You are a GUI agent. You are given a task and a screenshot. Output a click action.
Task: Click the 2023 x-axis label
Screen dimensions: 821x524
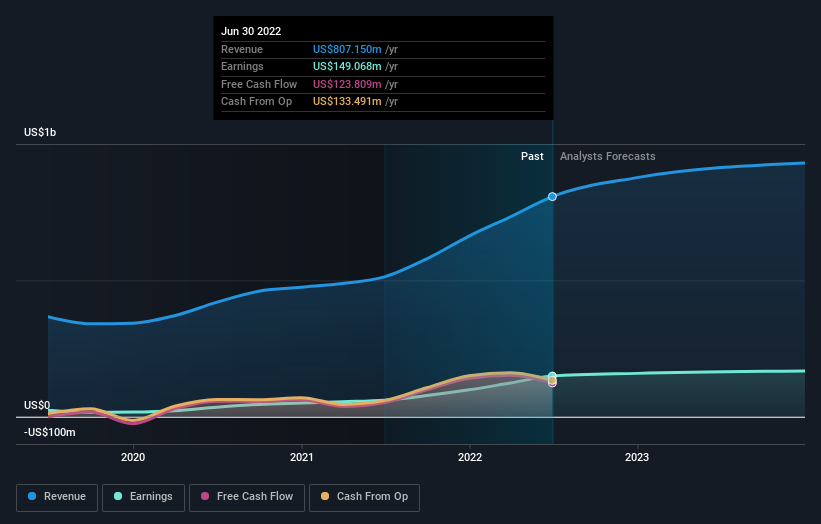point(637,457)
